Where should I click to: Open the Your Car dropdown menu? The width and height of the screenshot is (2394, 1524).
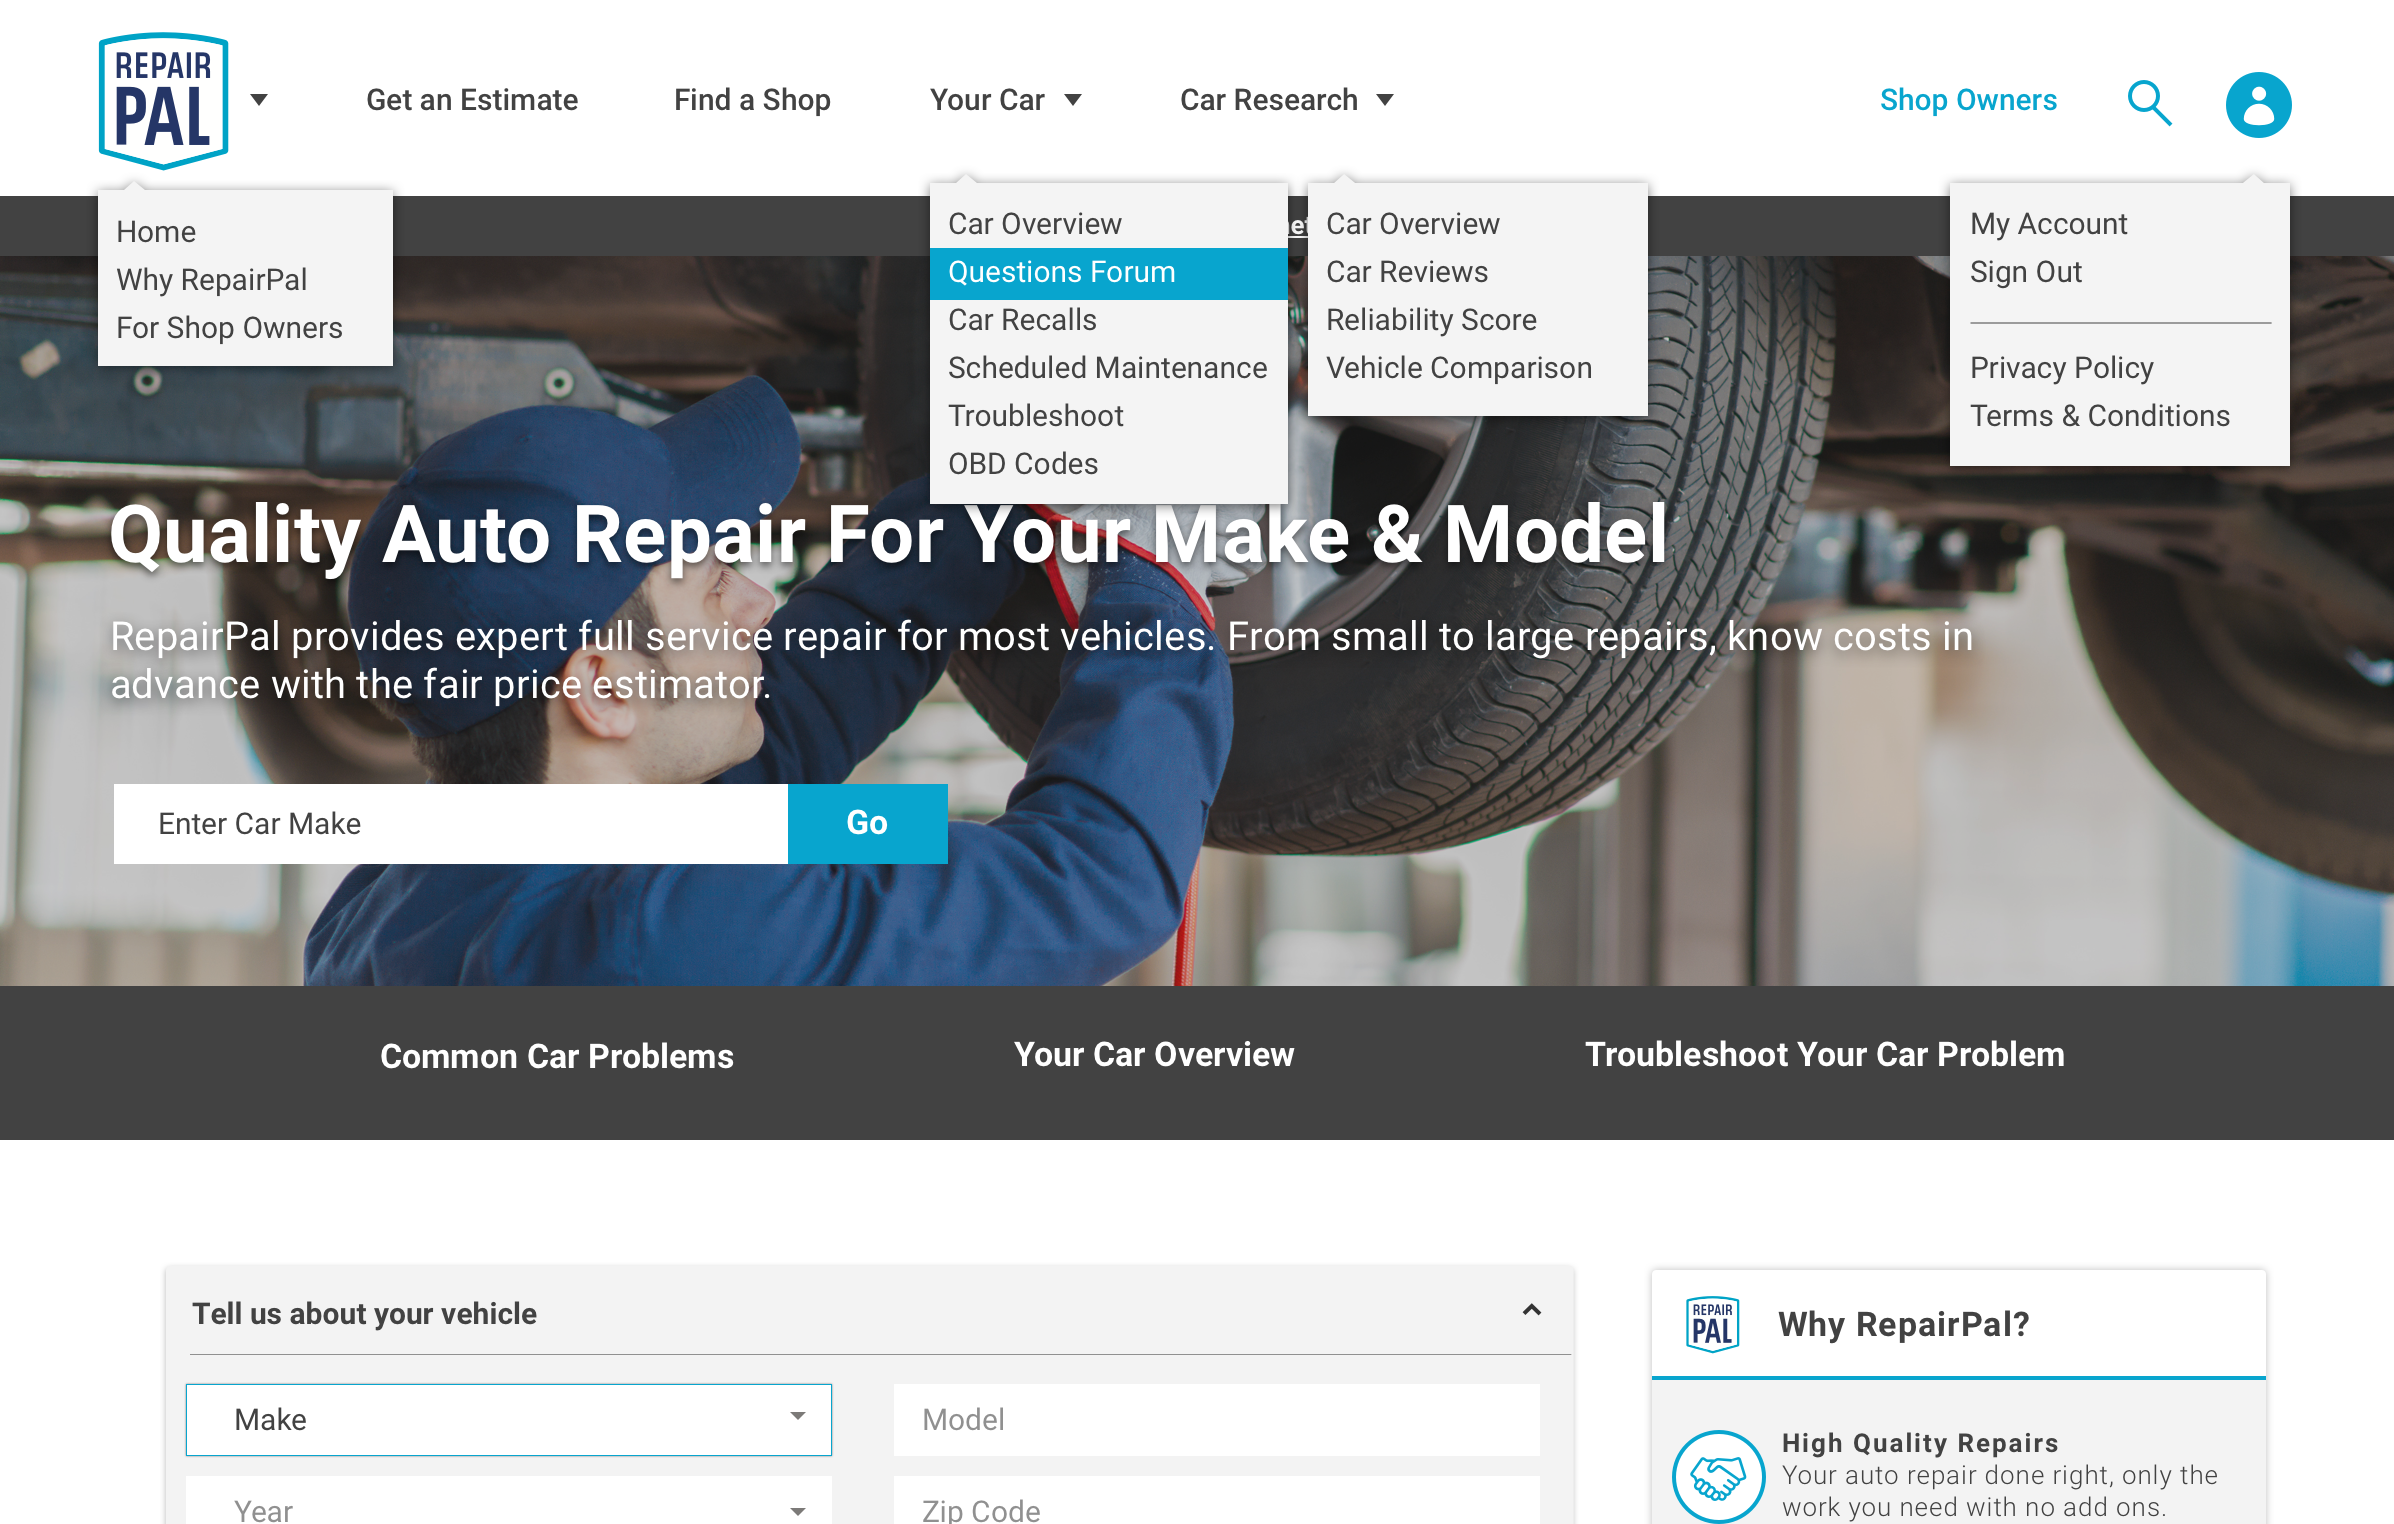point(1005,100)
